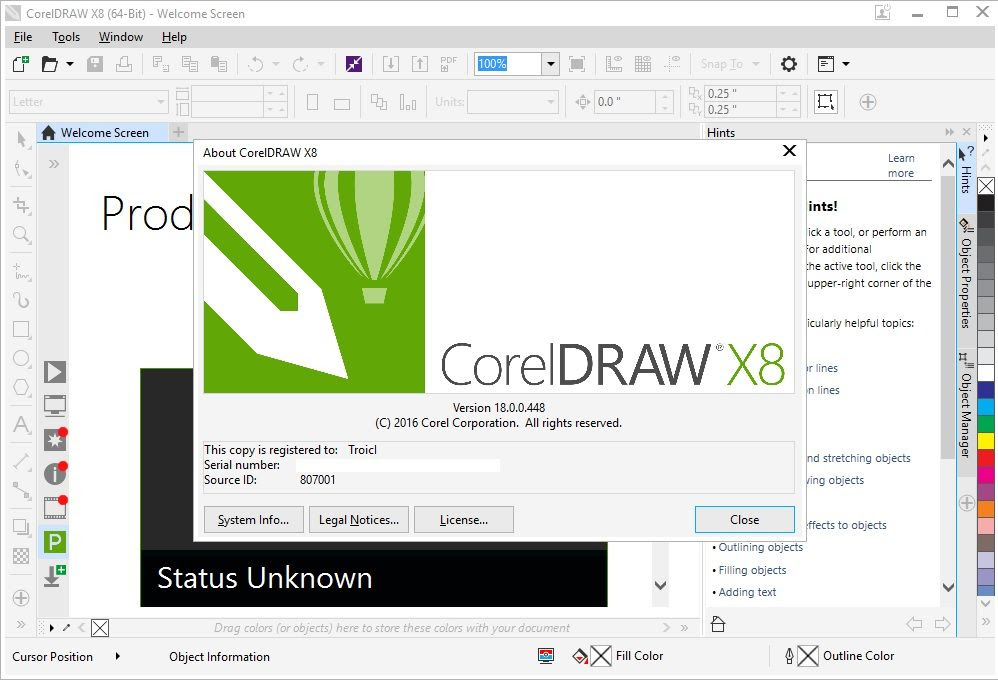998x680 pixels.
Task: Select the Crop tool
Action: coord(22,205)
